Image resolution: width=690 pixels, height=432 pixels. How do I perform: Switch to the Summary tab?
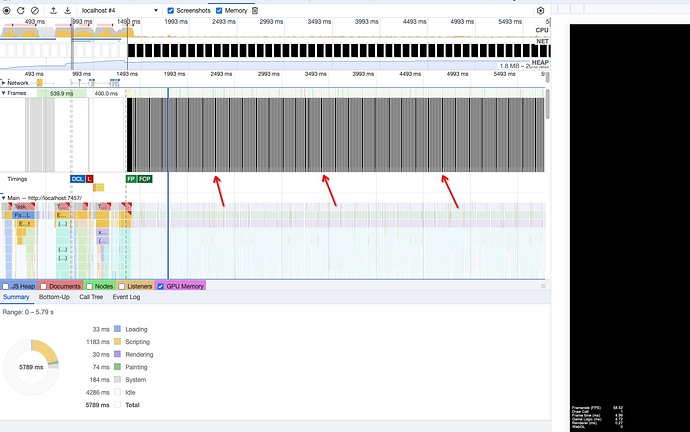[x=16, y=297]
